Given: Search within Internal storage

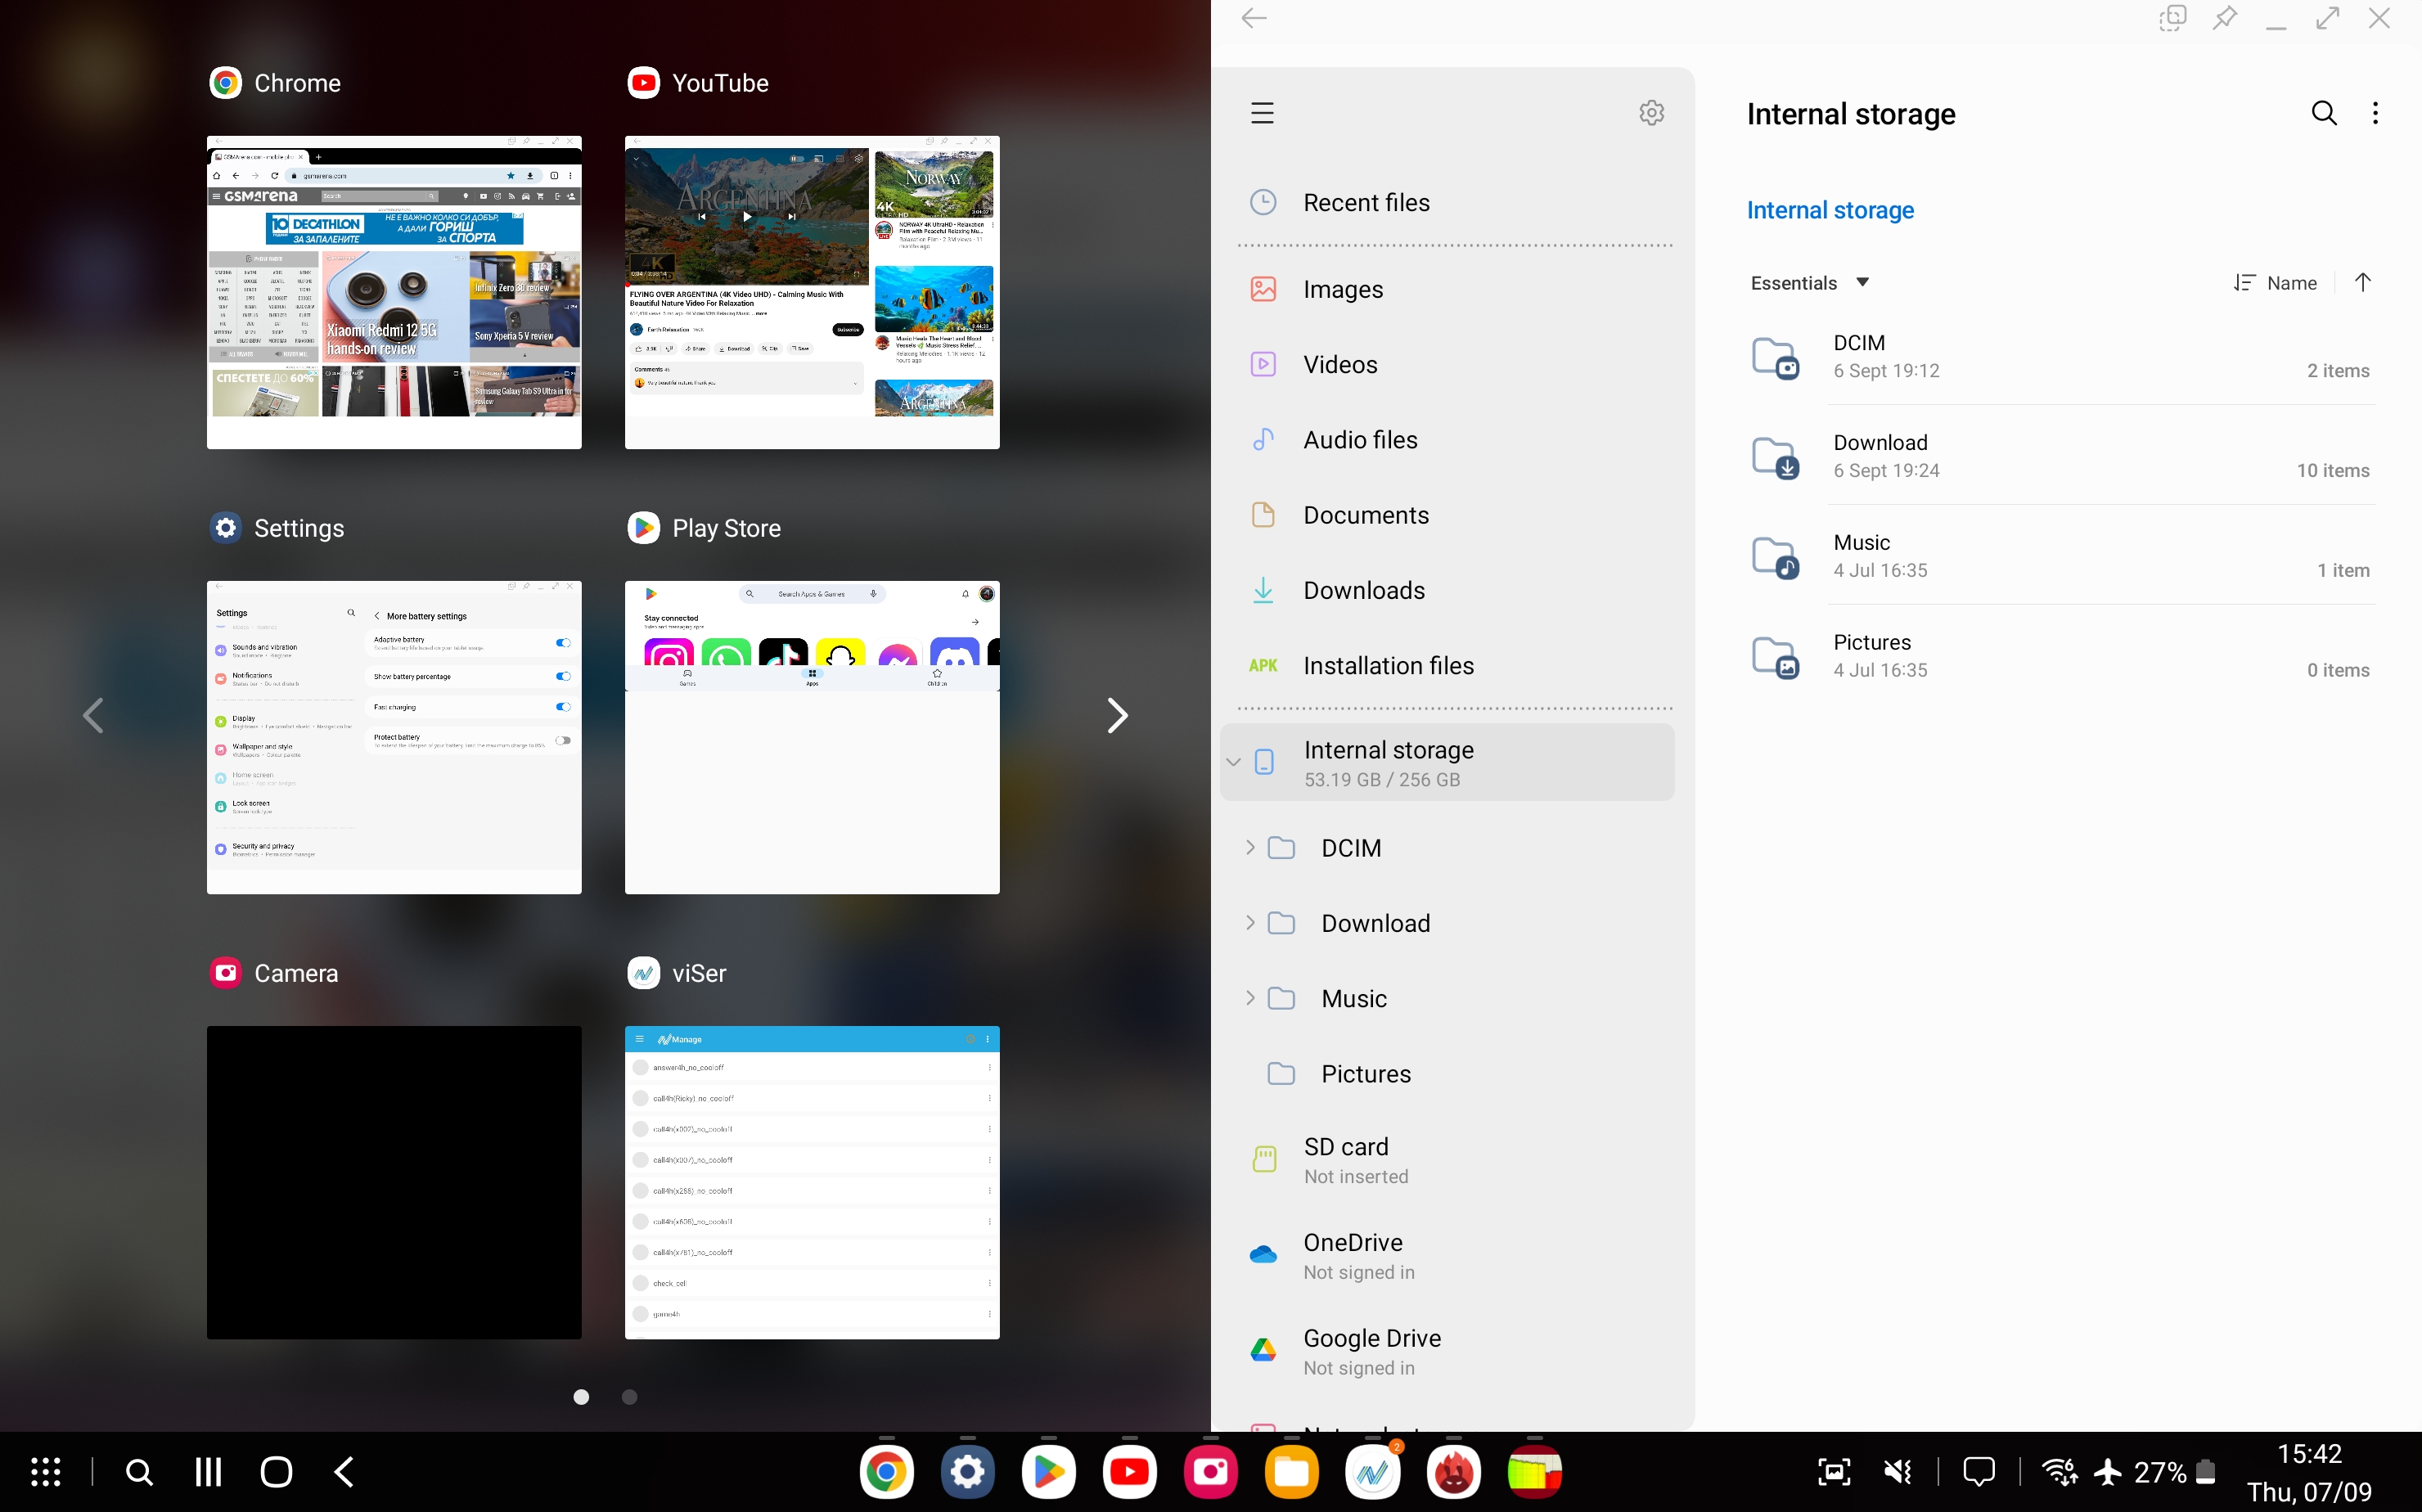Looking at the screenshot, I should point(2324,113).
